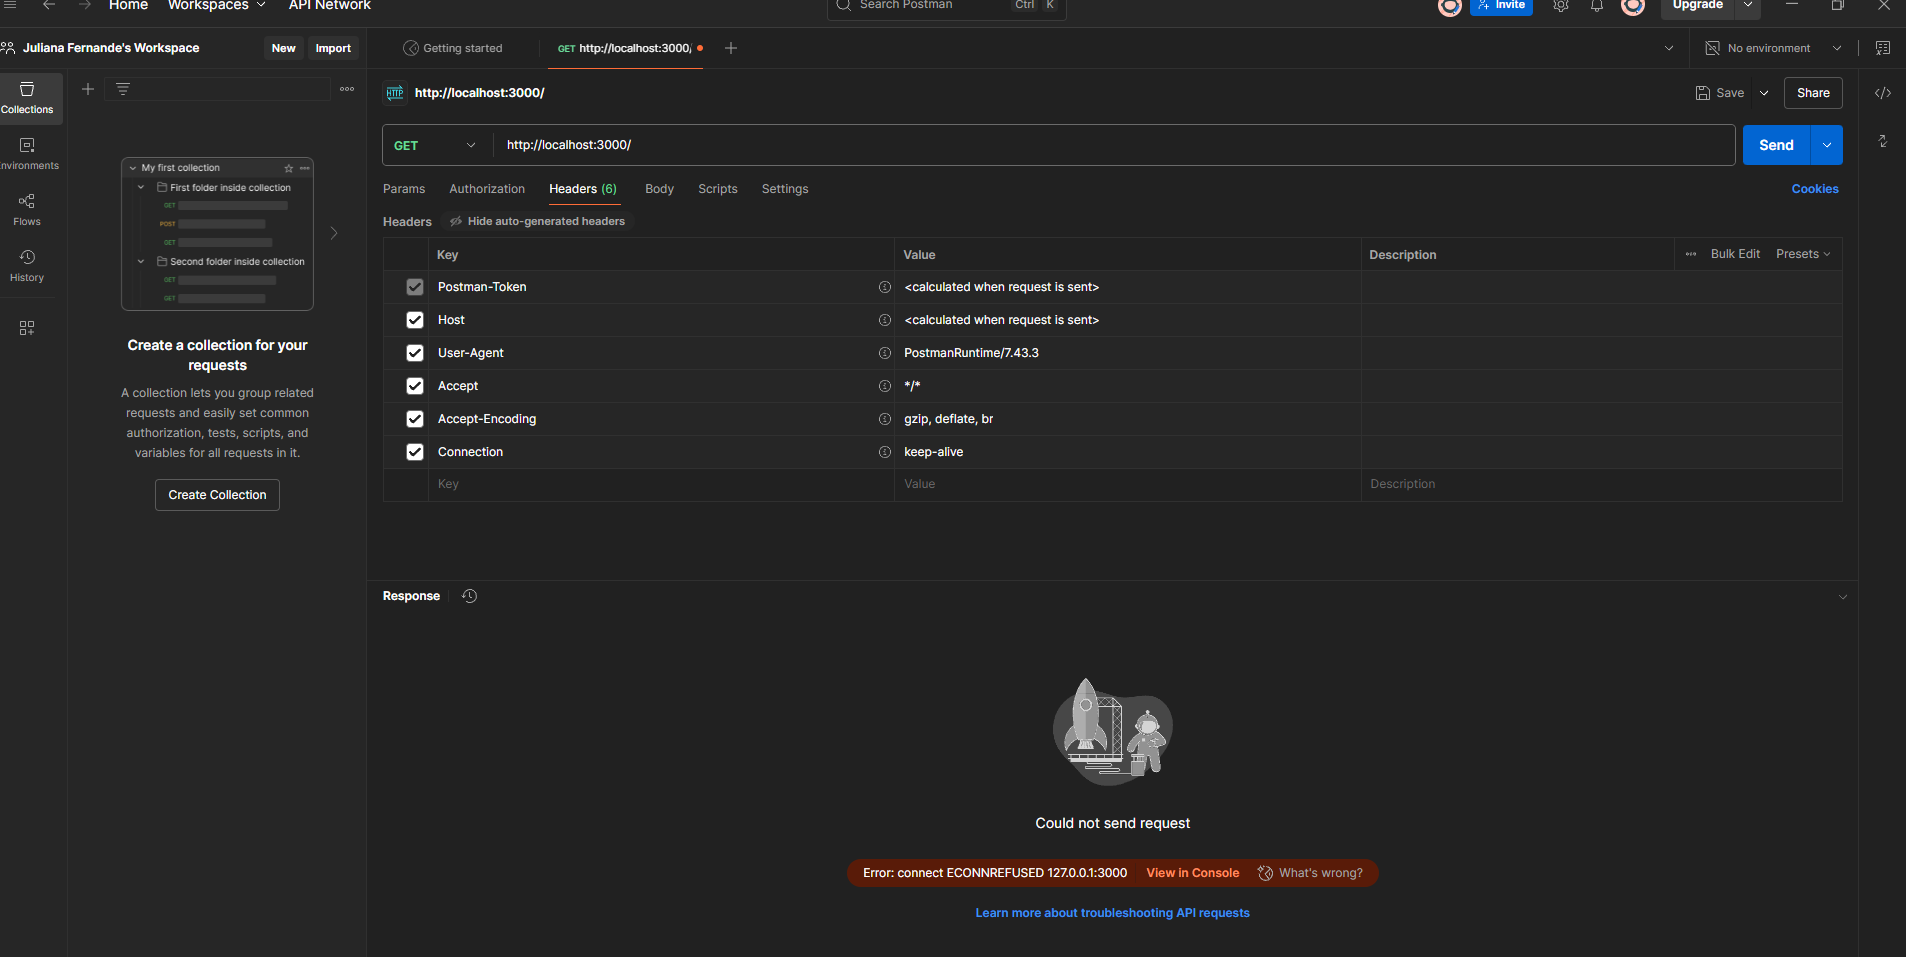Open the Flows sidebar panel
Image resolution: width=1906 pixels, height=957 pixels.
tap(27, 210)
